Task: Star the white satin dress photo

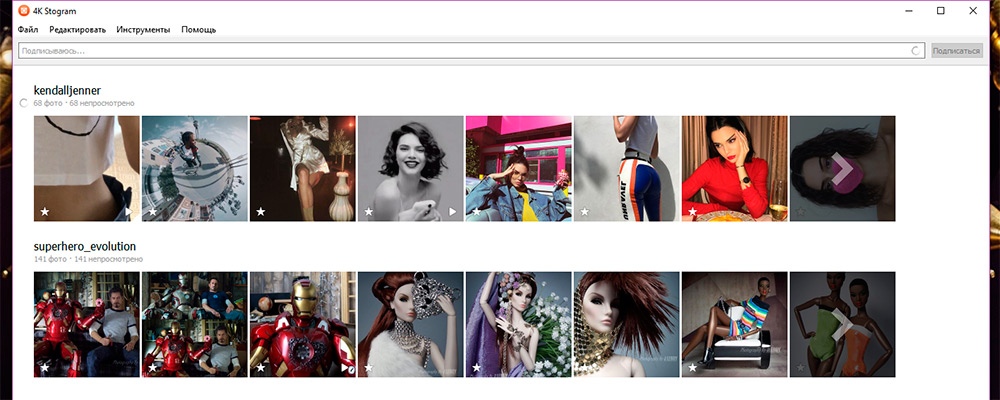Action: pyautogui.click(x=260, y=211)
